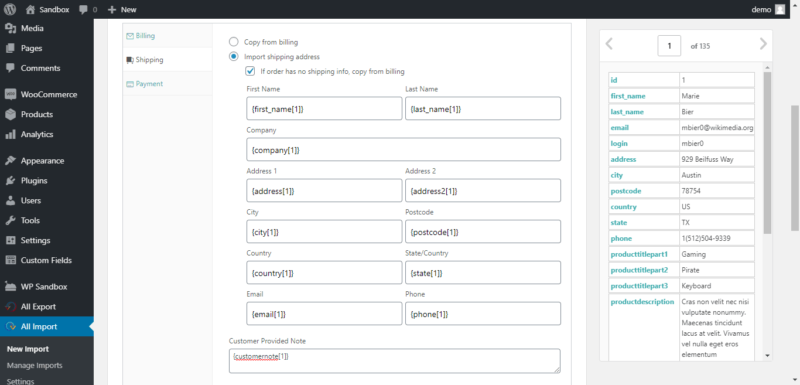Click the Last Name input field
This screenshot has height=385, width=800.
click(483, 109)
